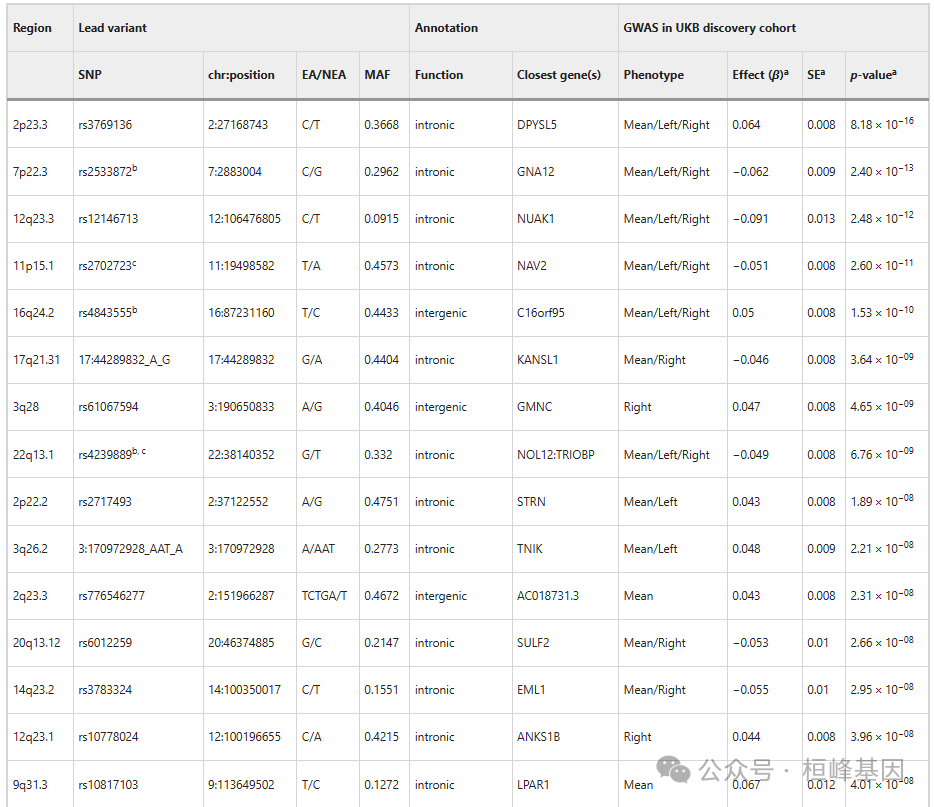Click gene name SULF2
This screenshot has height=807, width=934.
533,643
